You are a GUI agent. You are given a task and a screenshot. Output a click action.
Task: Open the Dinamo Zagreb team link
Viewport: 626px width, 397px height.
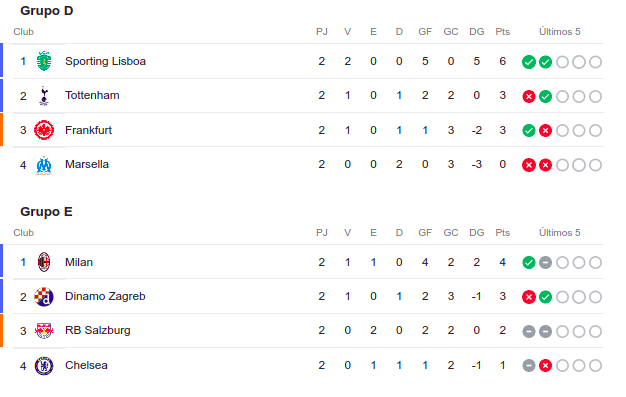pos(105,296)
